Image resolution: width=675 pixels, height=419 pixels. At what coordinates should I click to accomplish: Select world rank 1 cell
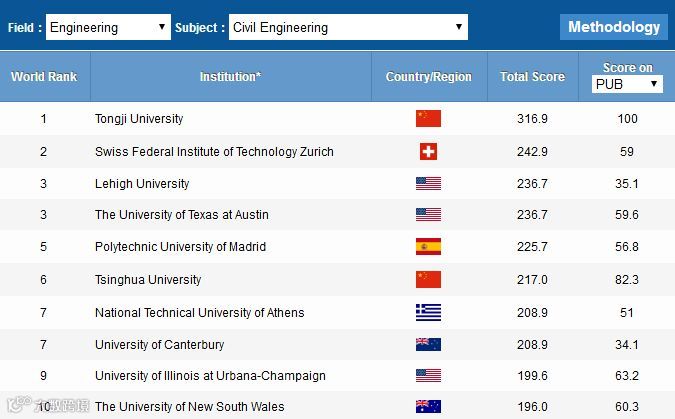43,119
